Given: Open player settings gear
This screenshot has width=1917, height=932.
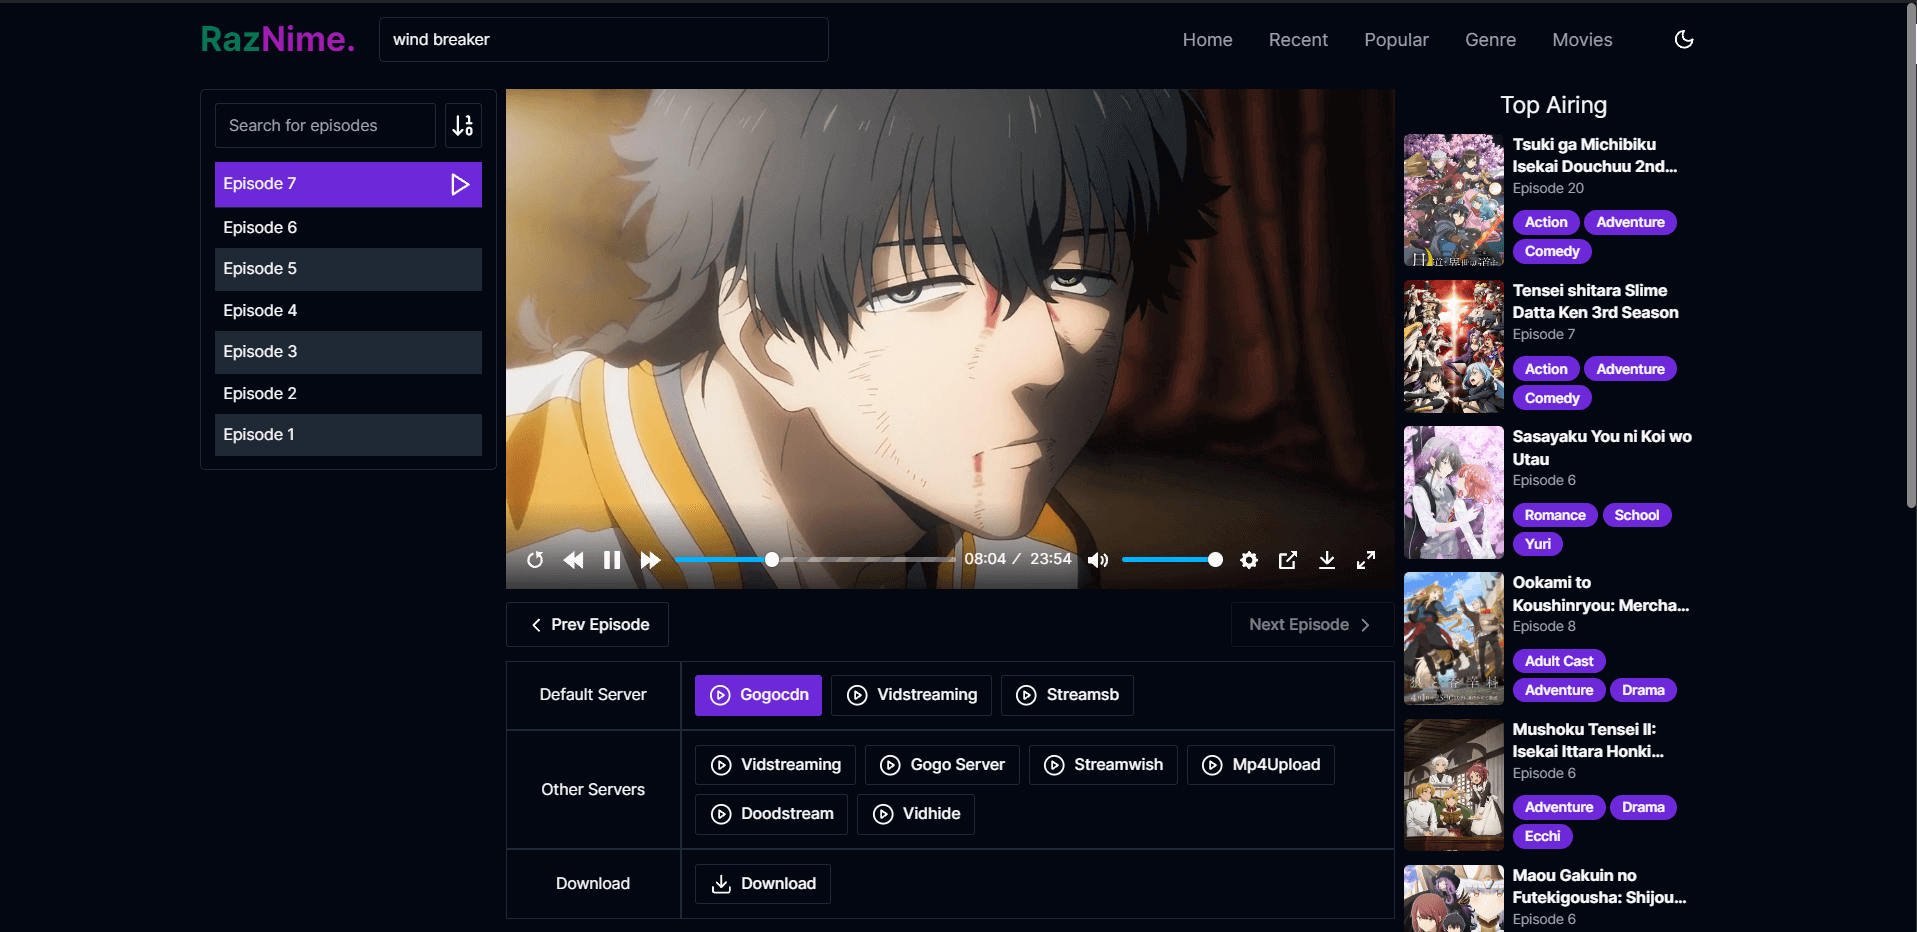Looking at the screenshot, I should coord(1249,560).
